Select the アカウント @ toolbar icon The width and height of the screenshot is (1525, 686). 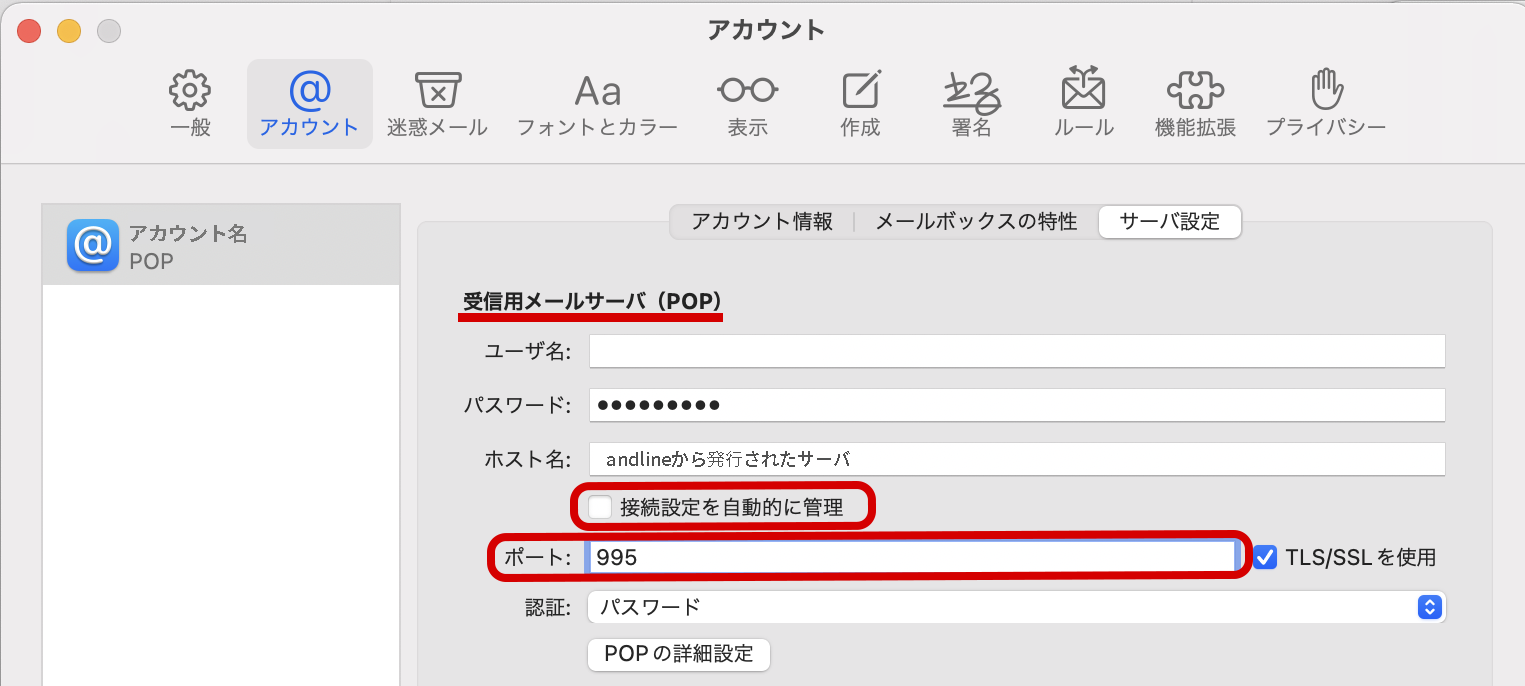click(x=309, y=92)
